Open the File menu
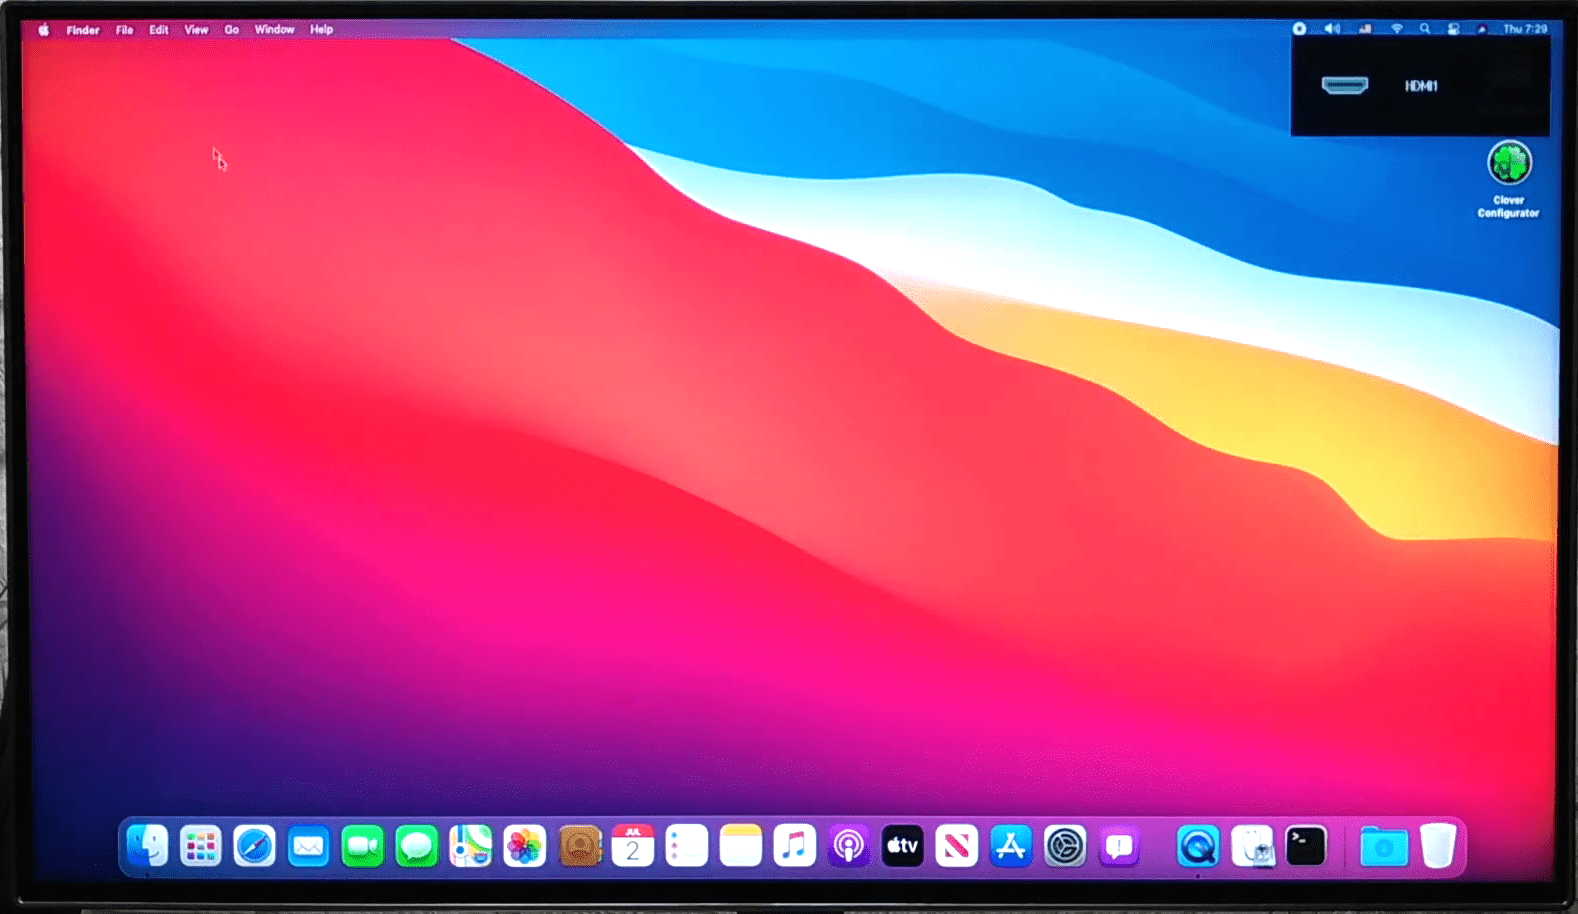 [124, 30]
